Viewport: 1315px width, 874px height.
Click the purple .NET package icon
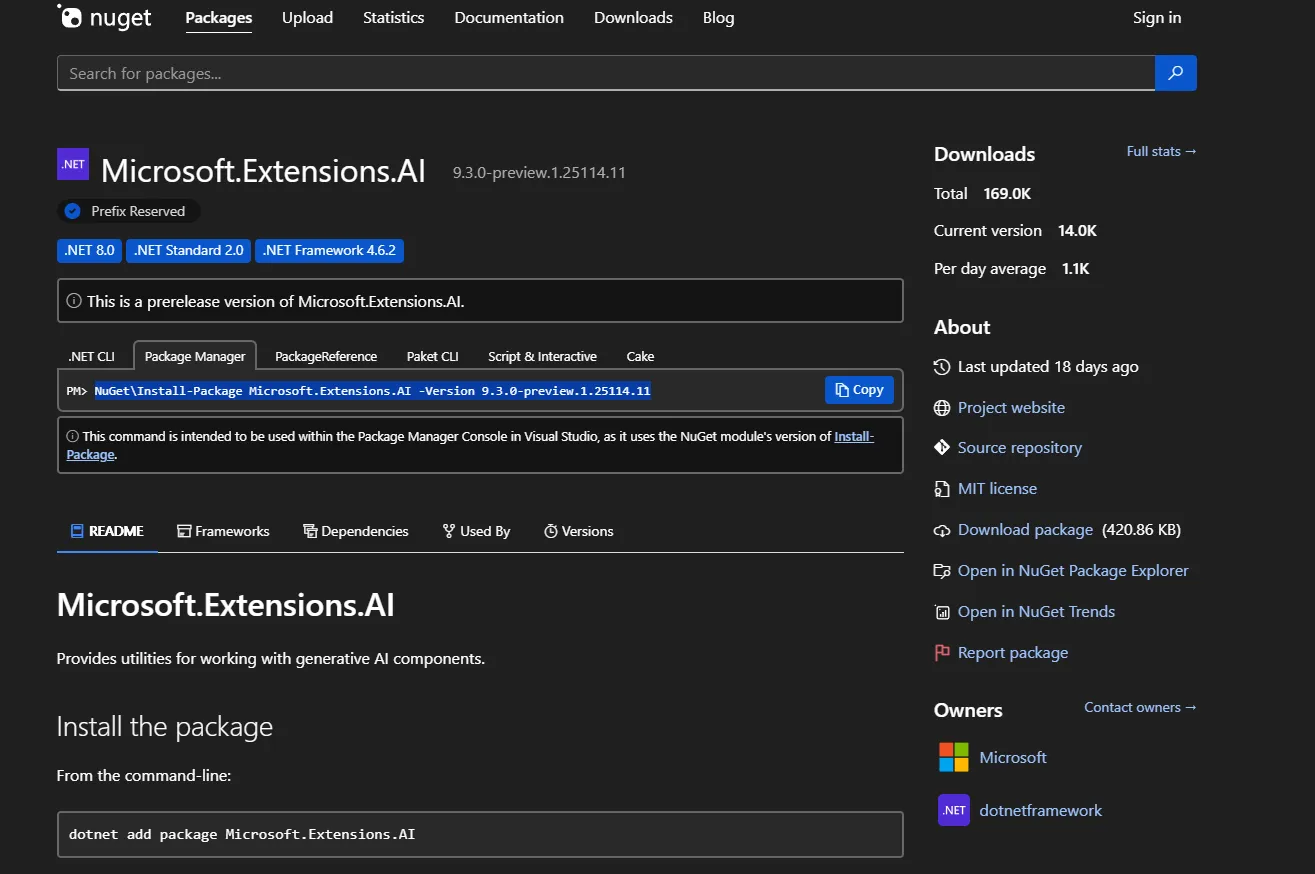coord(73,164)
